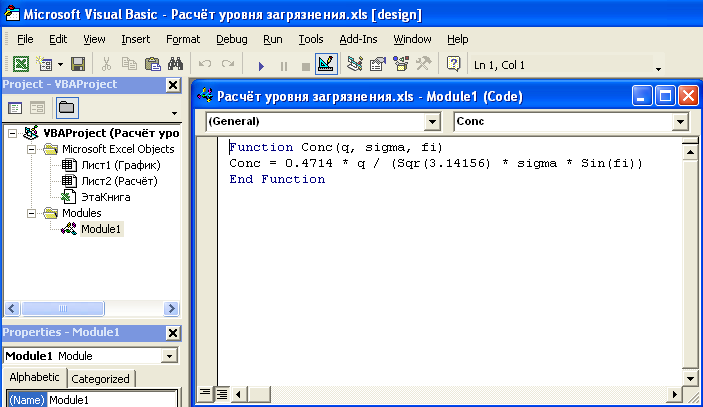Open Insert object dropdown arrow in toolbar

coord(60,65)
